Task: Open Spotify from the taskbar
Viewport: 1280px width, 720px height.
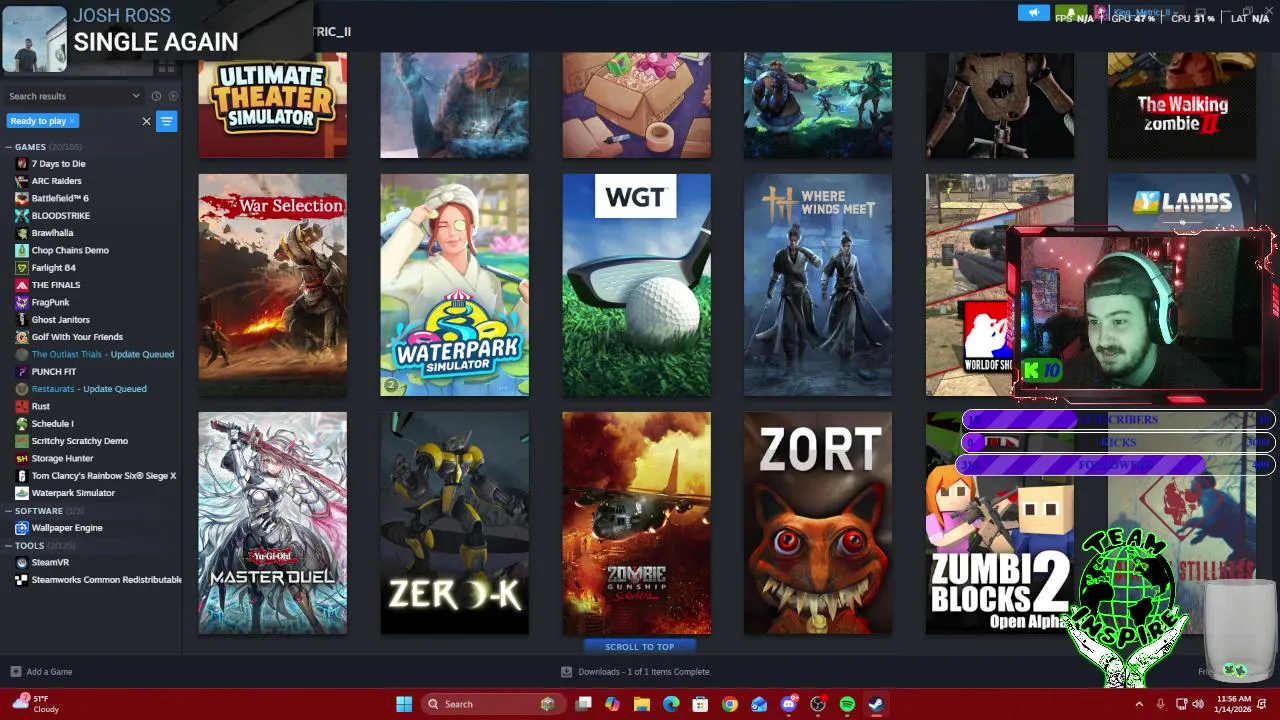Action: tap(847, 704)
